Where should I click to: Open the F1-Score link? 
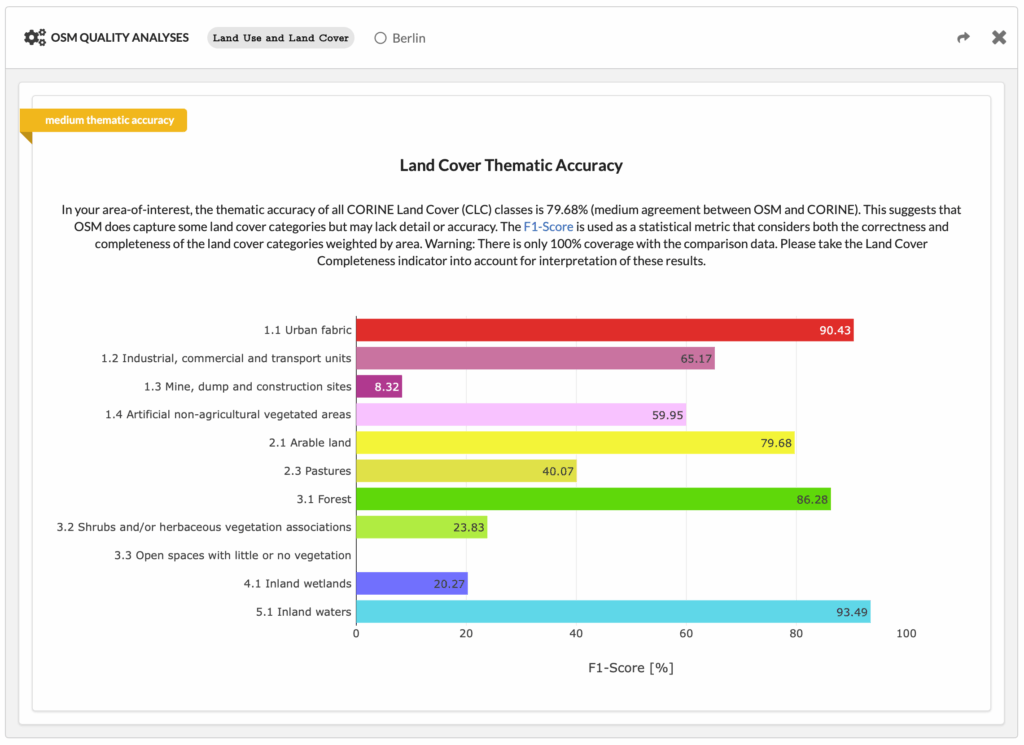tap(548, 227)
